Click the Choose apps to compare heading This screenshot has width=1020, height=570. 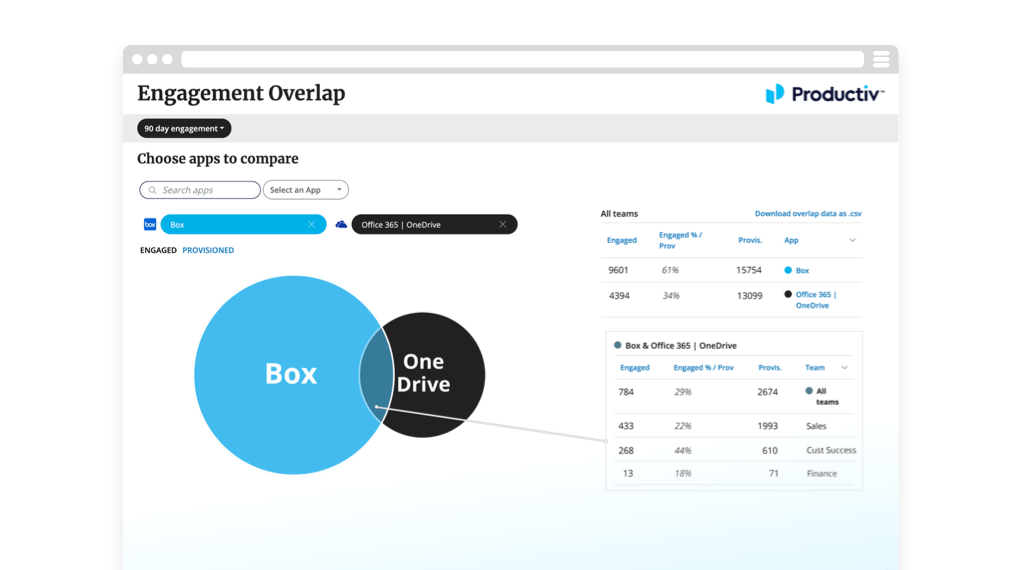click(x=218, y=159)
